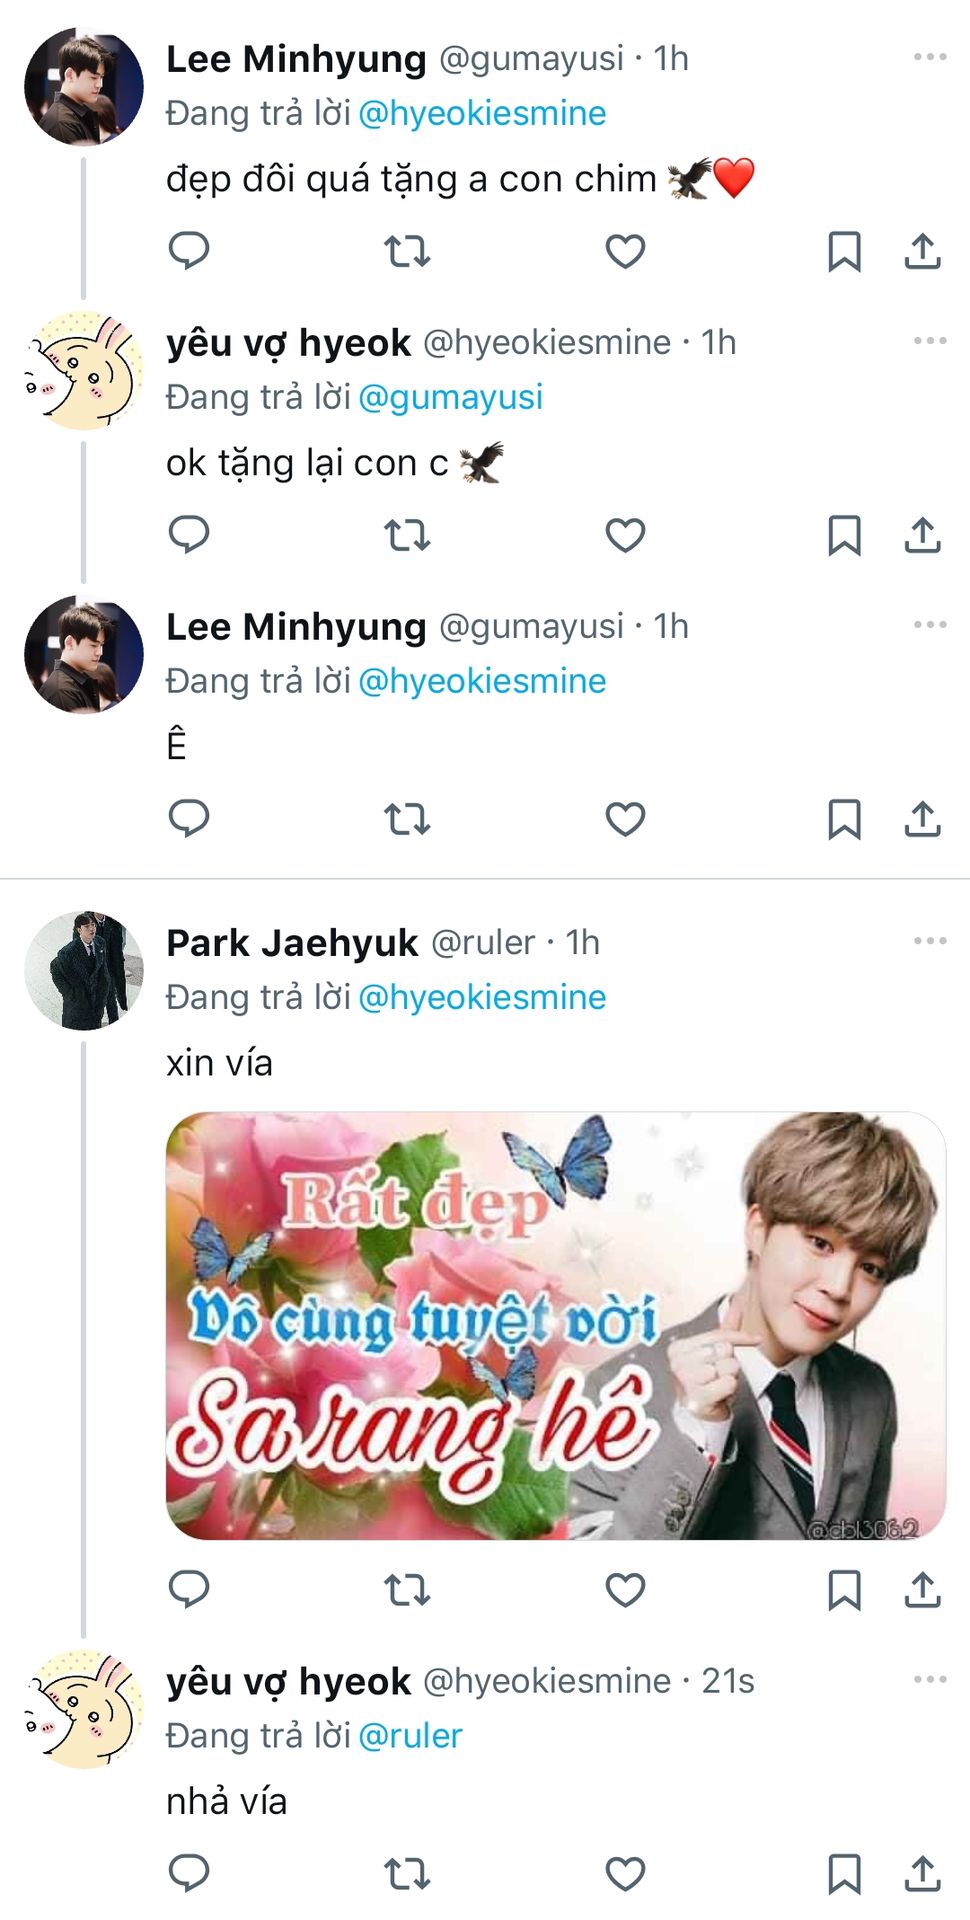Reply to the 'đẹp đôi quá' tweet
This screenshot has width=970, height=1920.
(x=188, y=250)
